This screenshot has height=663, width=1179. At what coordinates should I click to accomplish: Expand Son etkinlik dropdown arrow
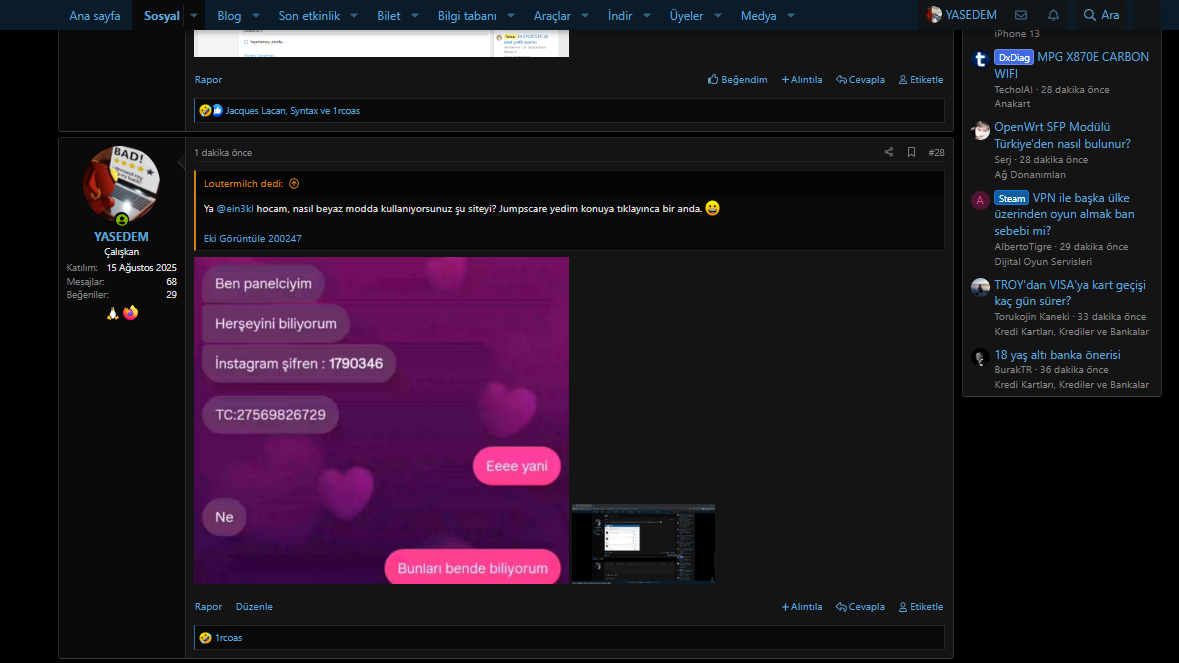click(x=354, y=15)
